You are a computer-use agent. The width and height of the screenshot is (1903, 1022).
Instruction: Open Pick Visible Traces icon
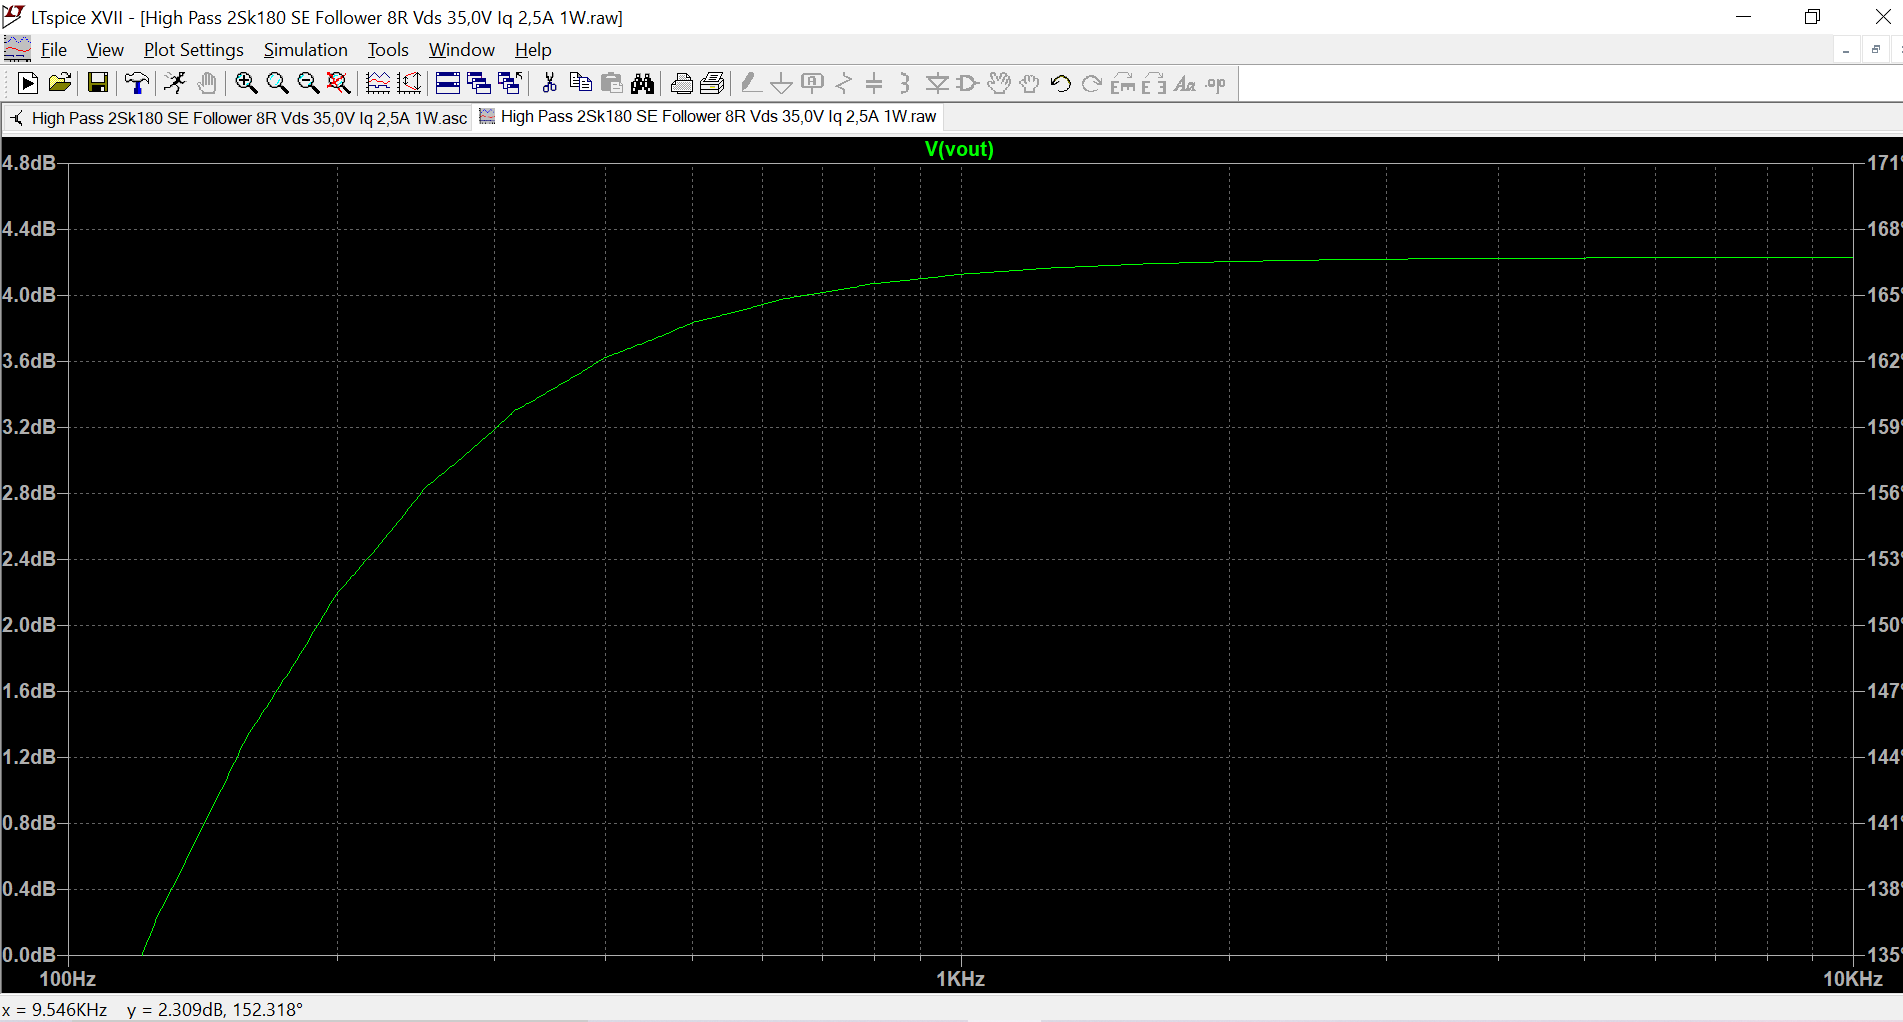pyautogui.click(x=409, y=84)
